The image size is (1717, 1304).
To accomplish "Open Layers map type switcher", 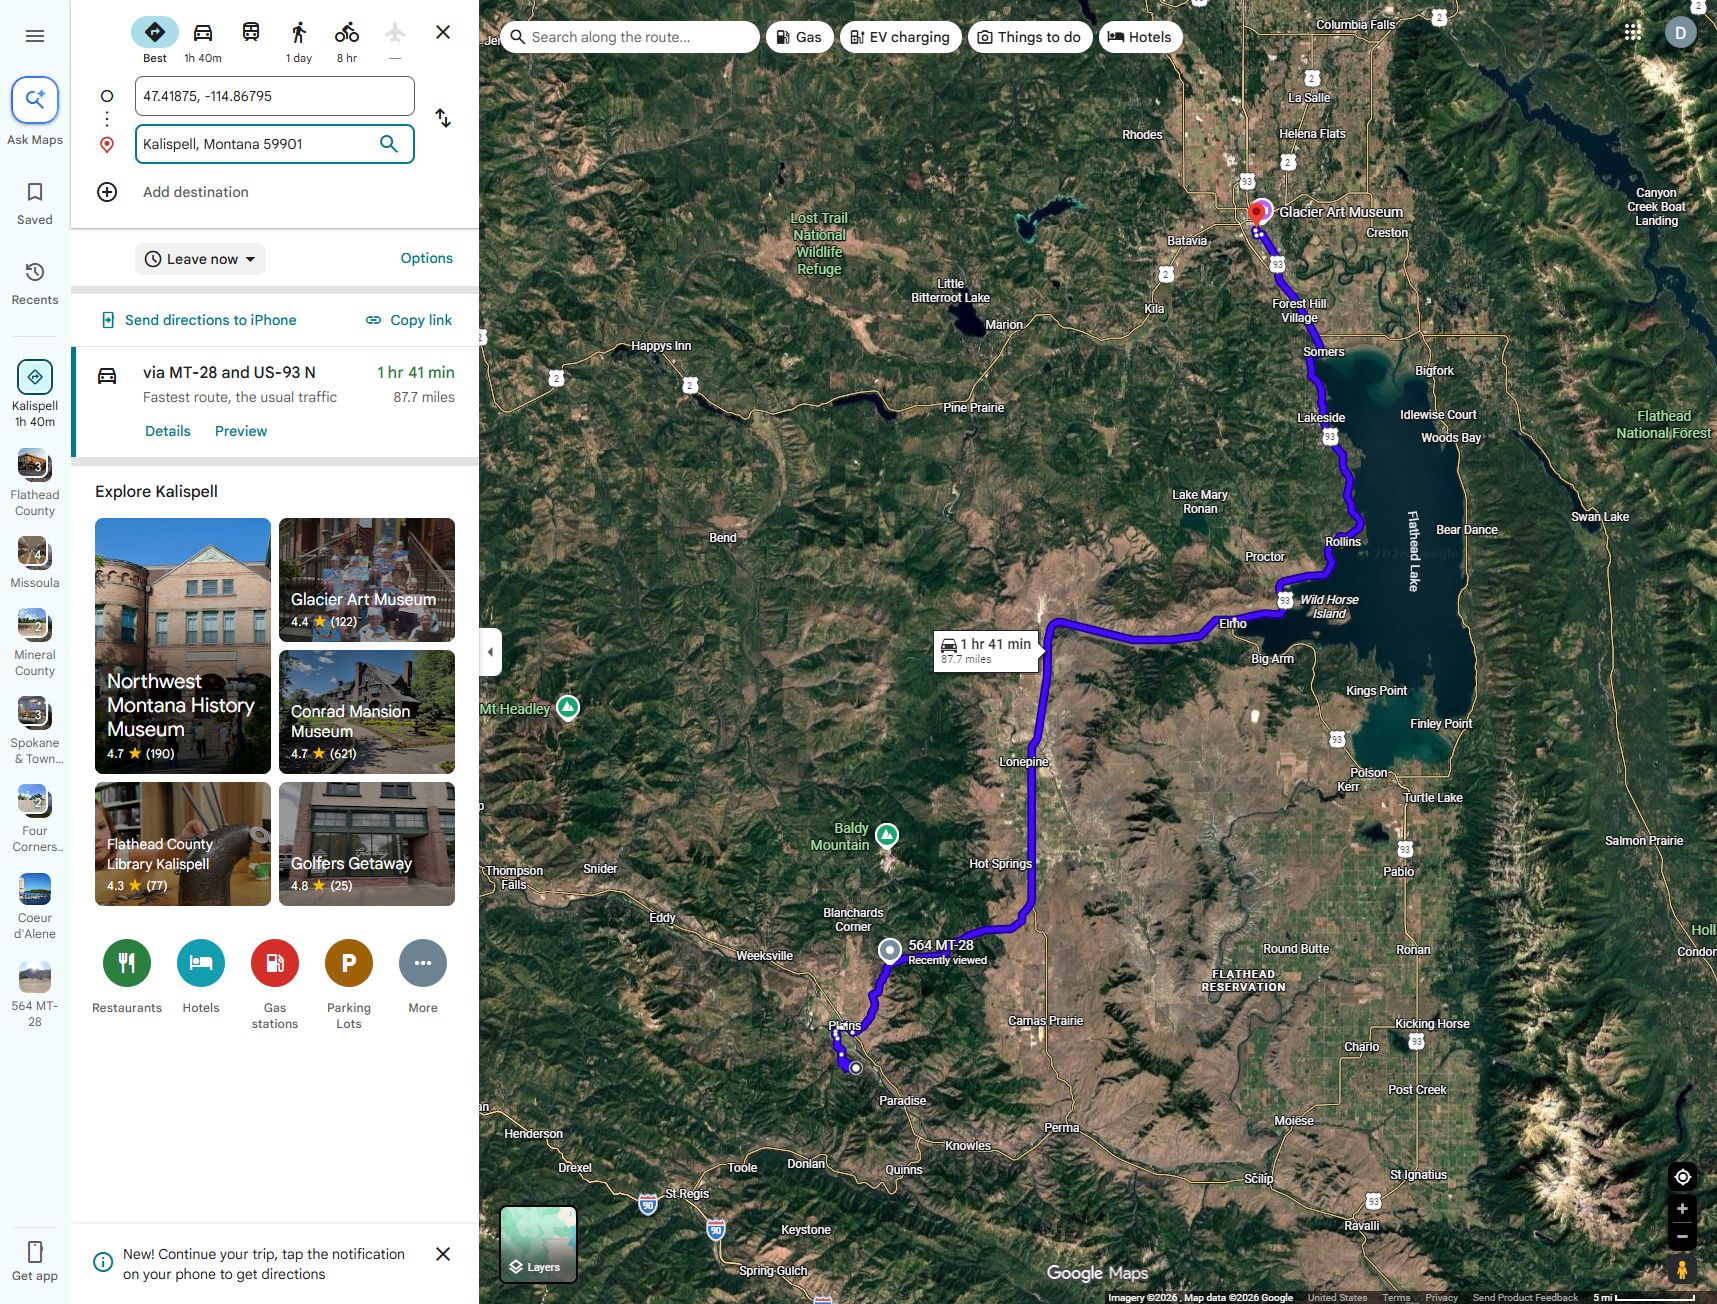I will (538, 1244).
